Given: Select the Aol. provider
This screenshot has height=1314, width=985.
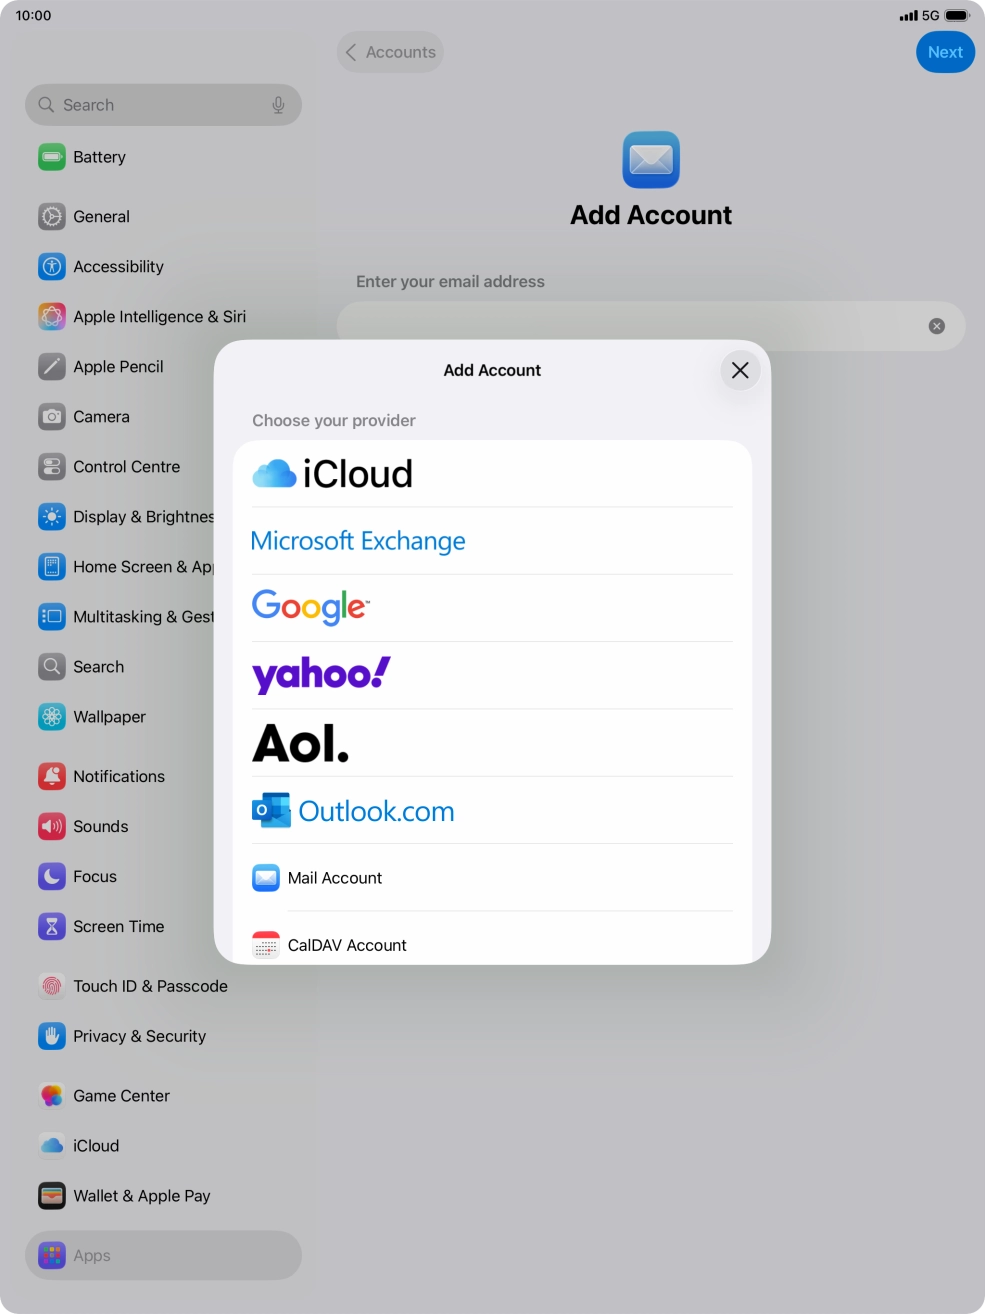Looking at the screenshot, I should click(x=491, y=743).
